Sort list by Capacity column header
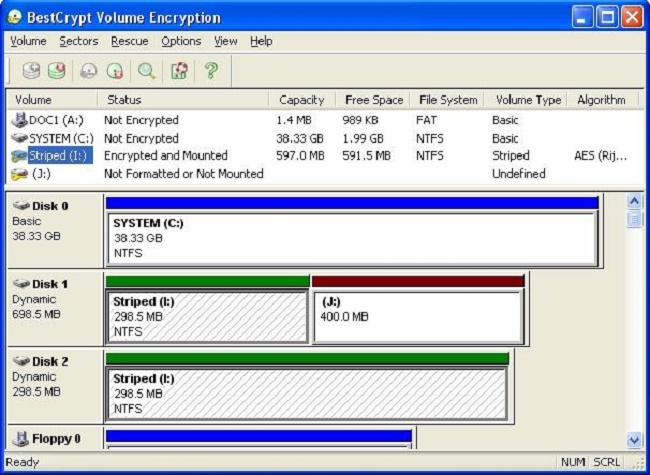This screenshot has width=650, height=475. [302, 100]
